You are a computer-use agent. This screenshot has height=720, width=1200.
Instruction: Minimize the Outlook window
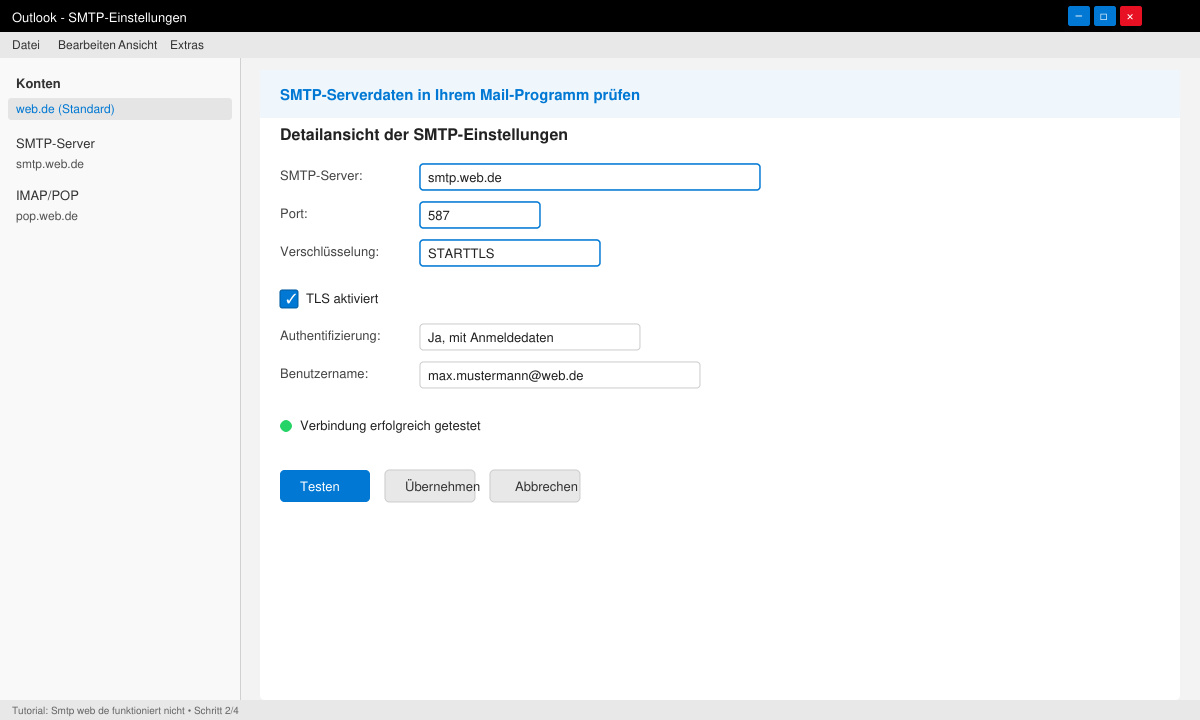[x=1079, y=16]
